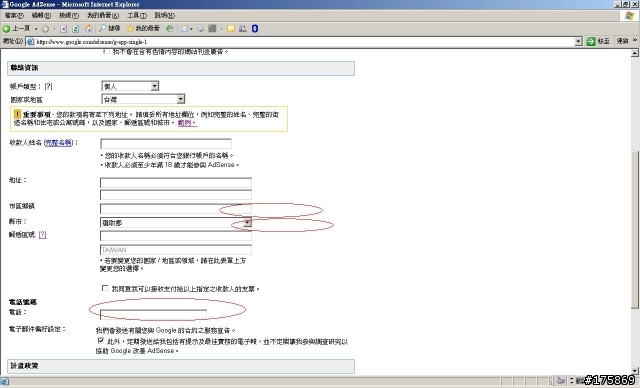
Task: Click the yellow Discuss note icon
Action: [231, 29]
